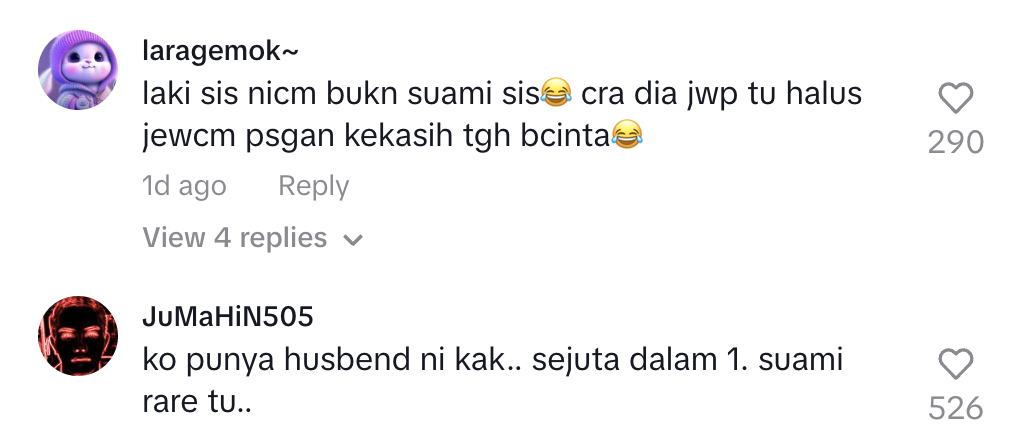
Task: Like the comment by JuMaHiN505
Action: pyautogui.click(x=955, y=364)
